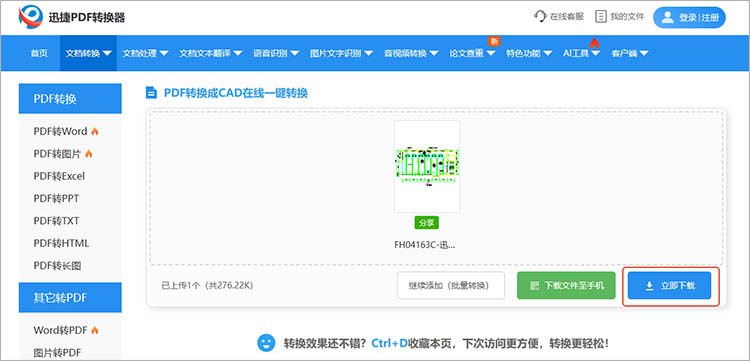Expand the 文档处理 menu
750x361 pixels.
145,53
